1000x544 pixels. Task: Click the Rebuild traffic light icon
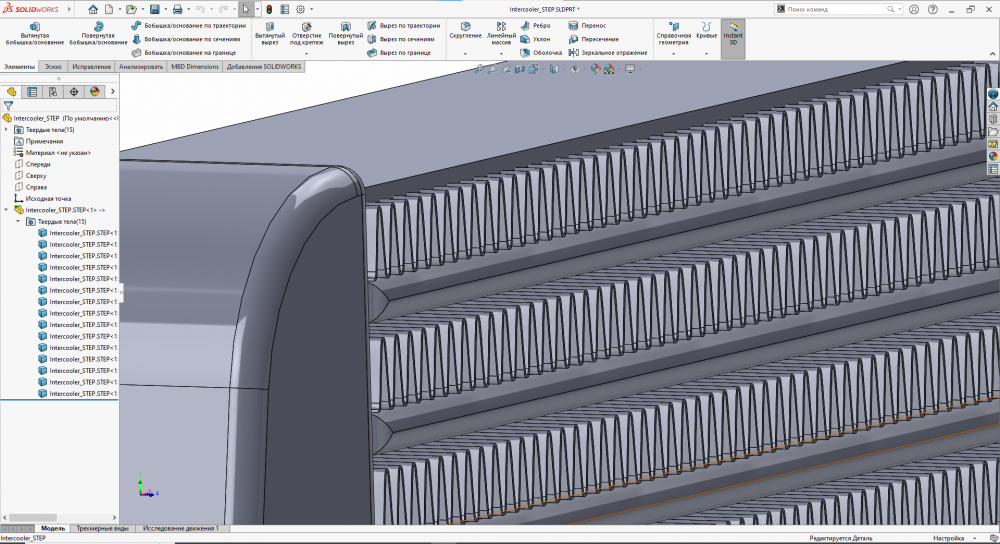[x=268, y=9]
